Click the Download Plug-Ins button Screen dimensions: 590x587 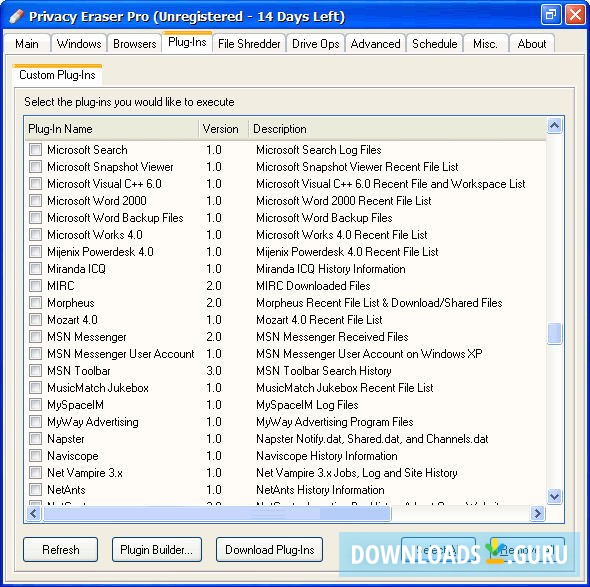269,550
